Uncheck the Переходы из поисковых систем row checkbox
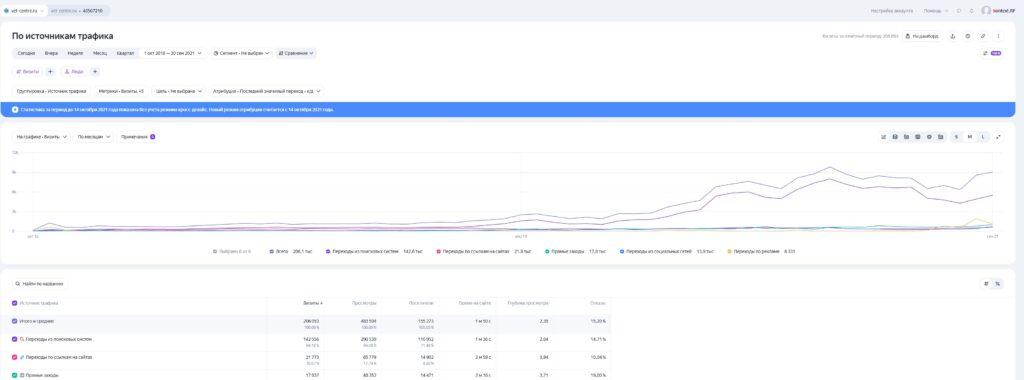Viewport: 1024px width, 380px height. click(14, 340)
